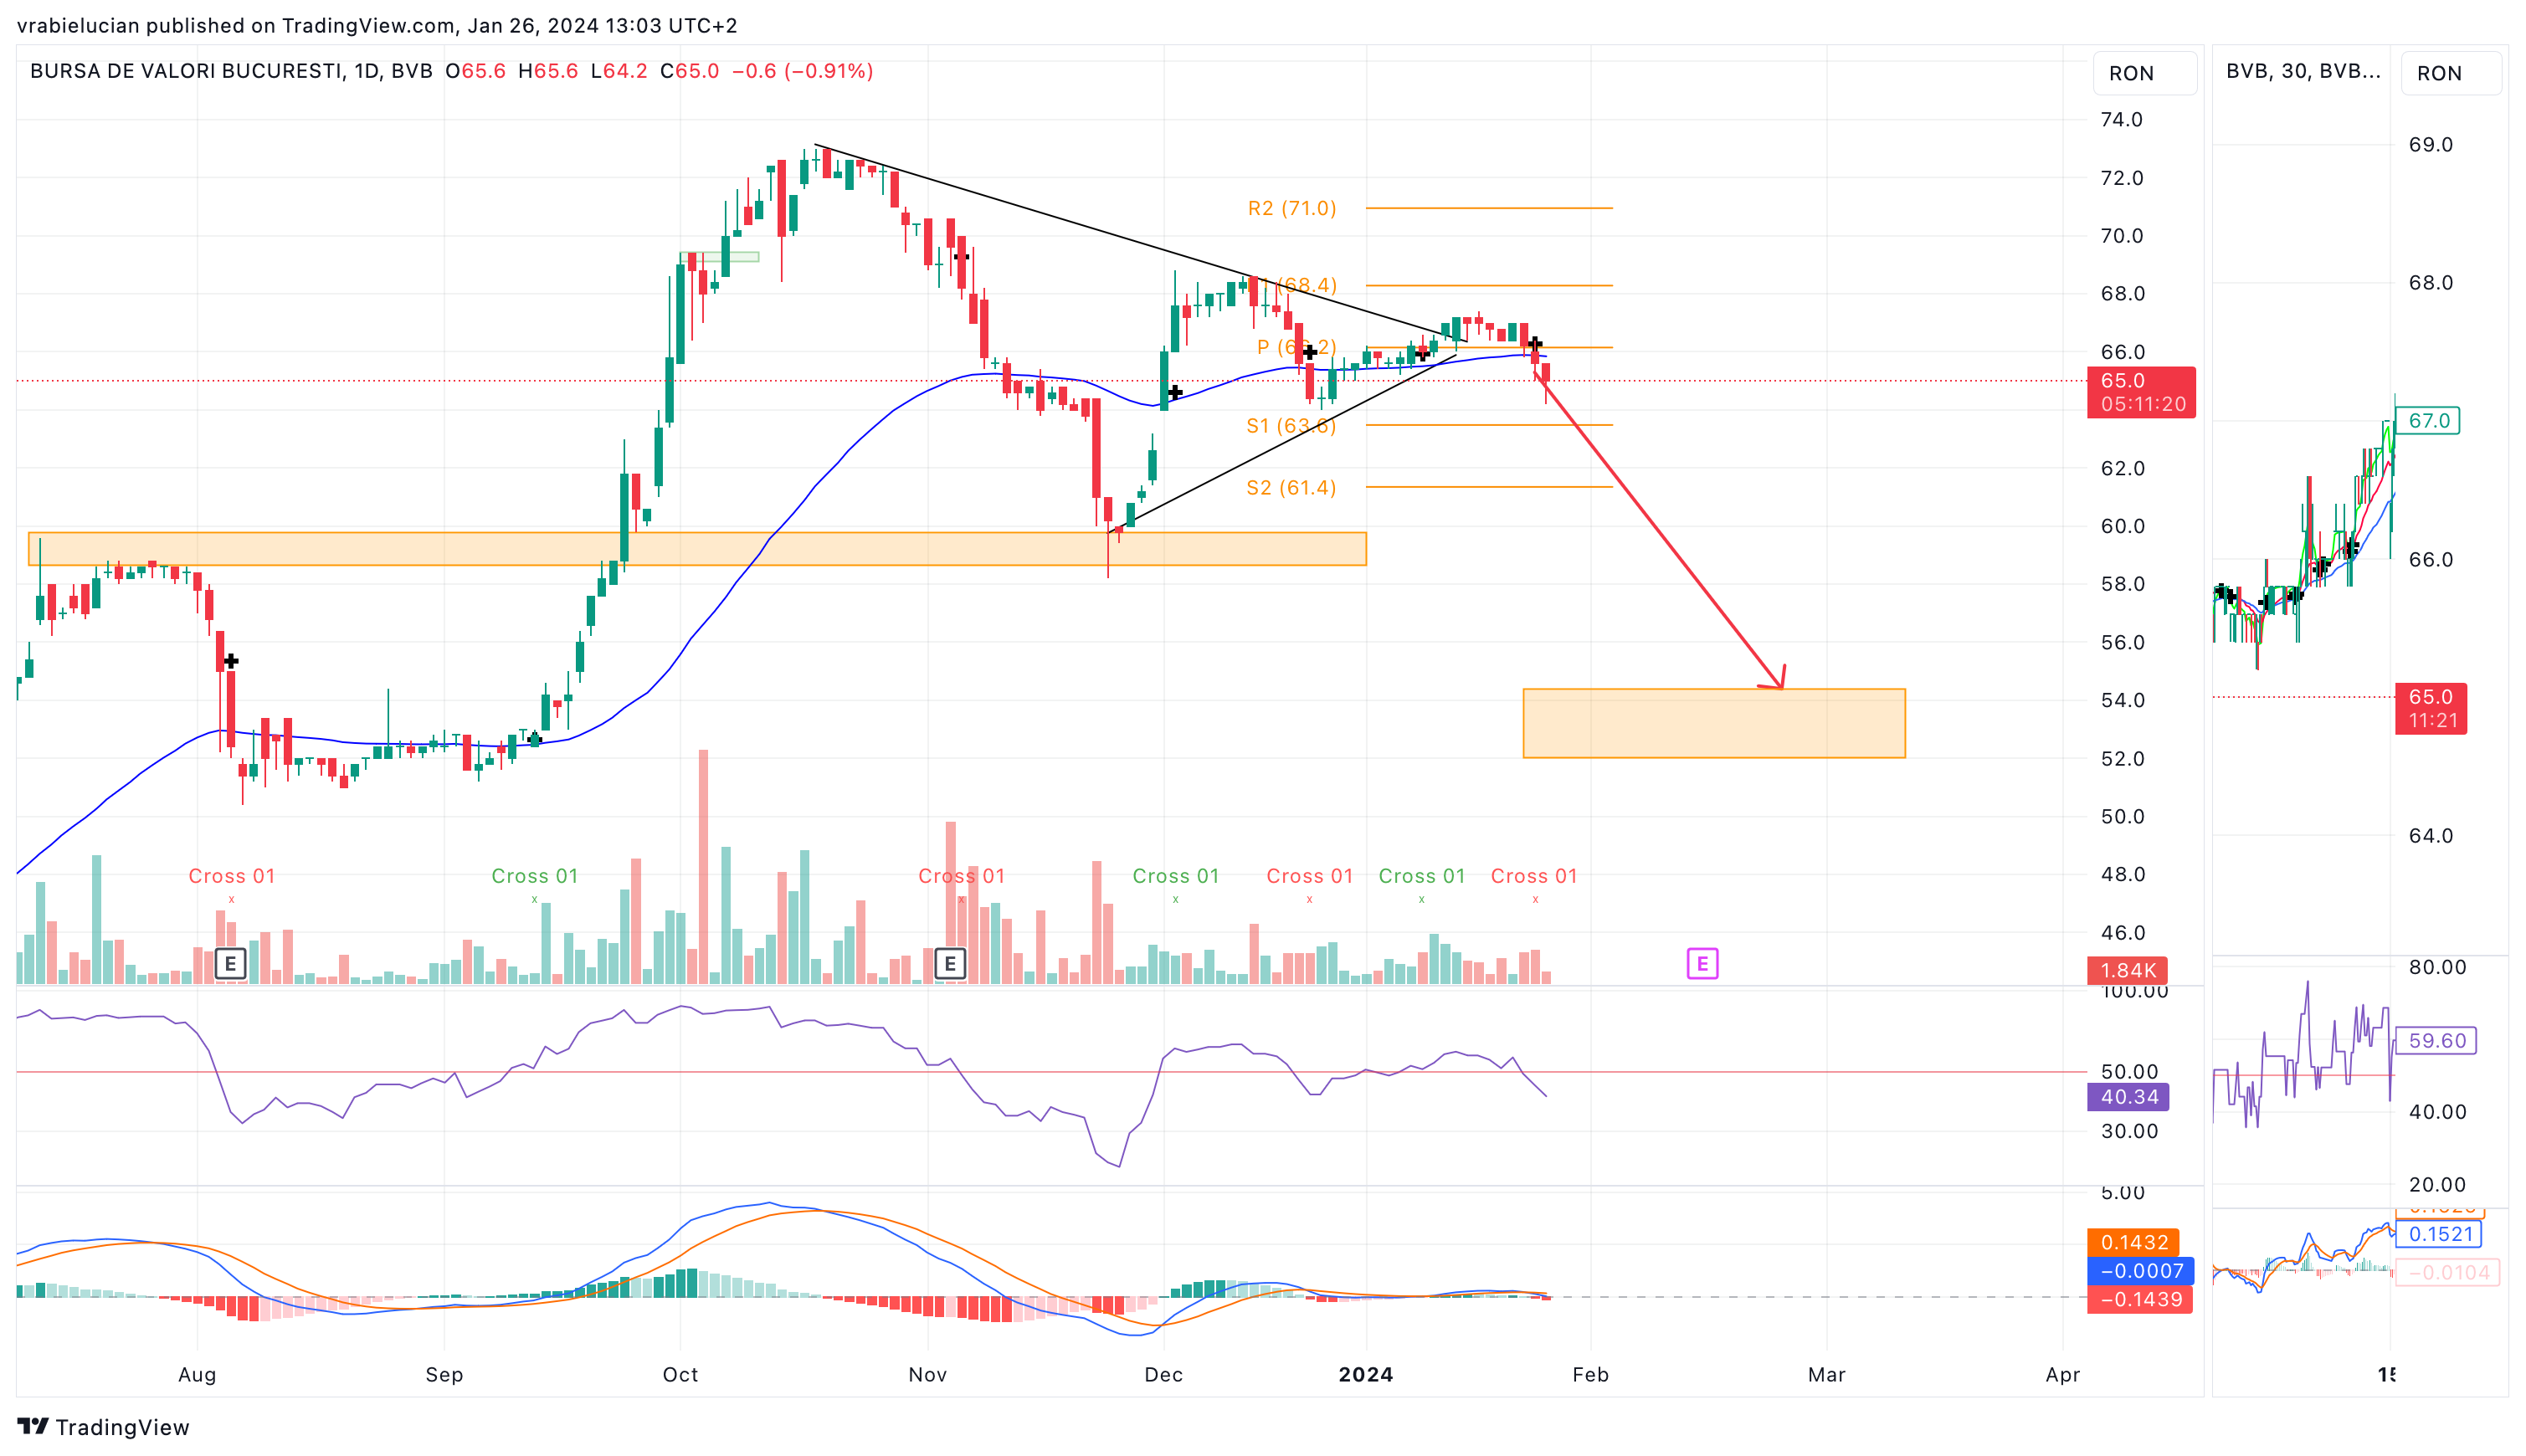Click the red 65.0 current price label on the main chart
Screen dimensions: 2526x1456
click(x=2141, y=392)
